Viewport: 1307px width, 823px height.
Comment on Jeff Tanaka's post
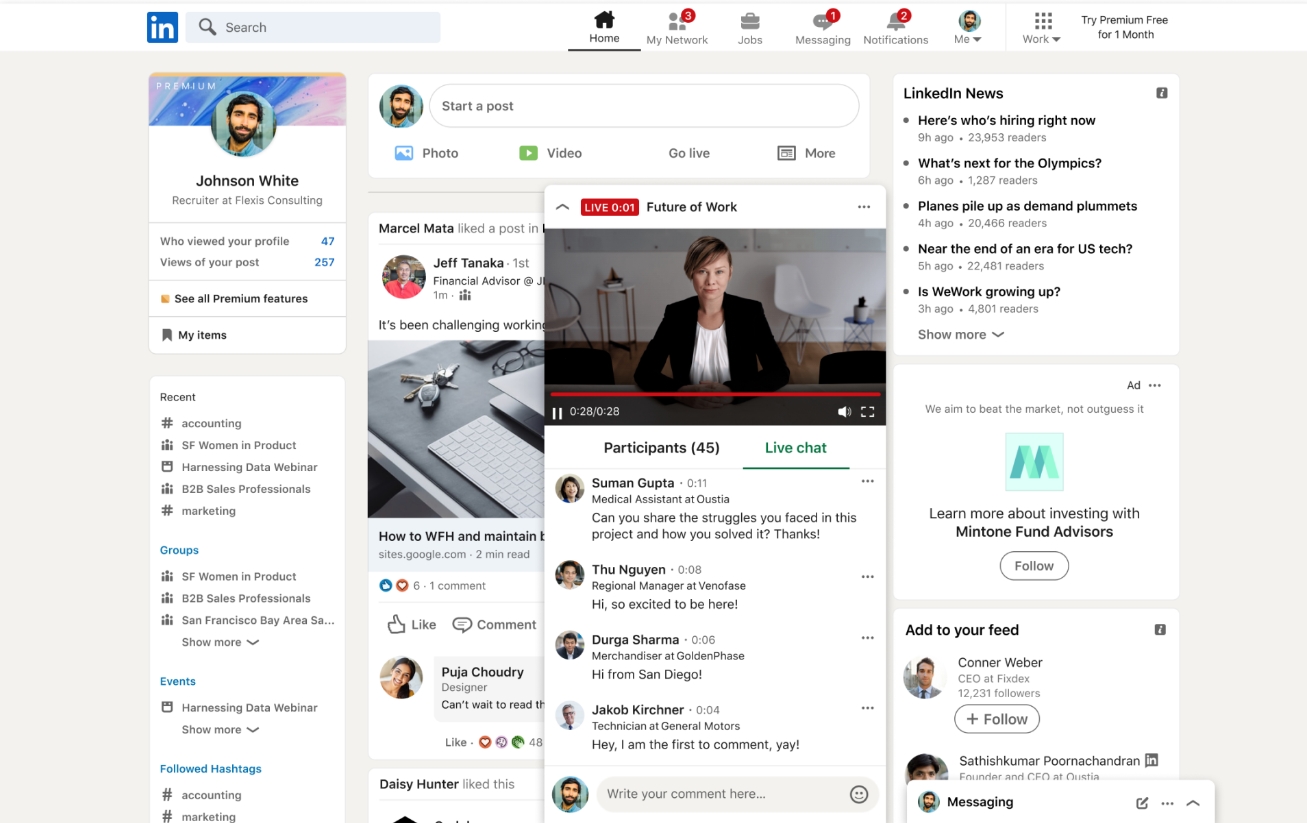pyautogui.click(x=494, y=625)
